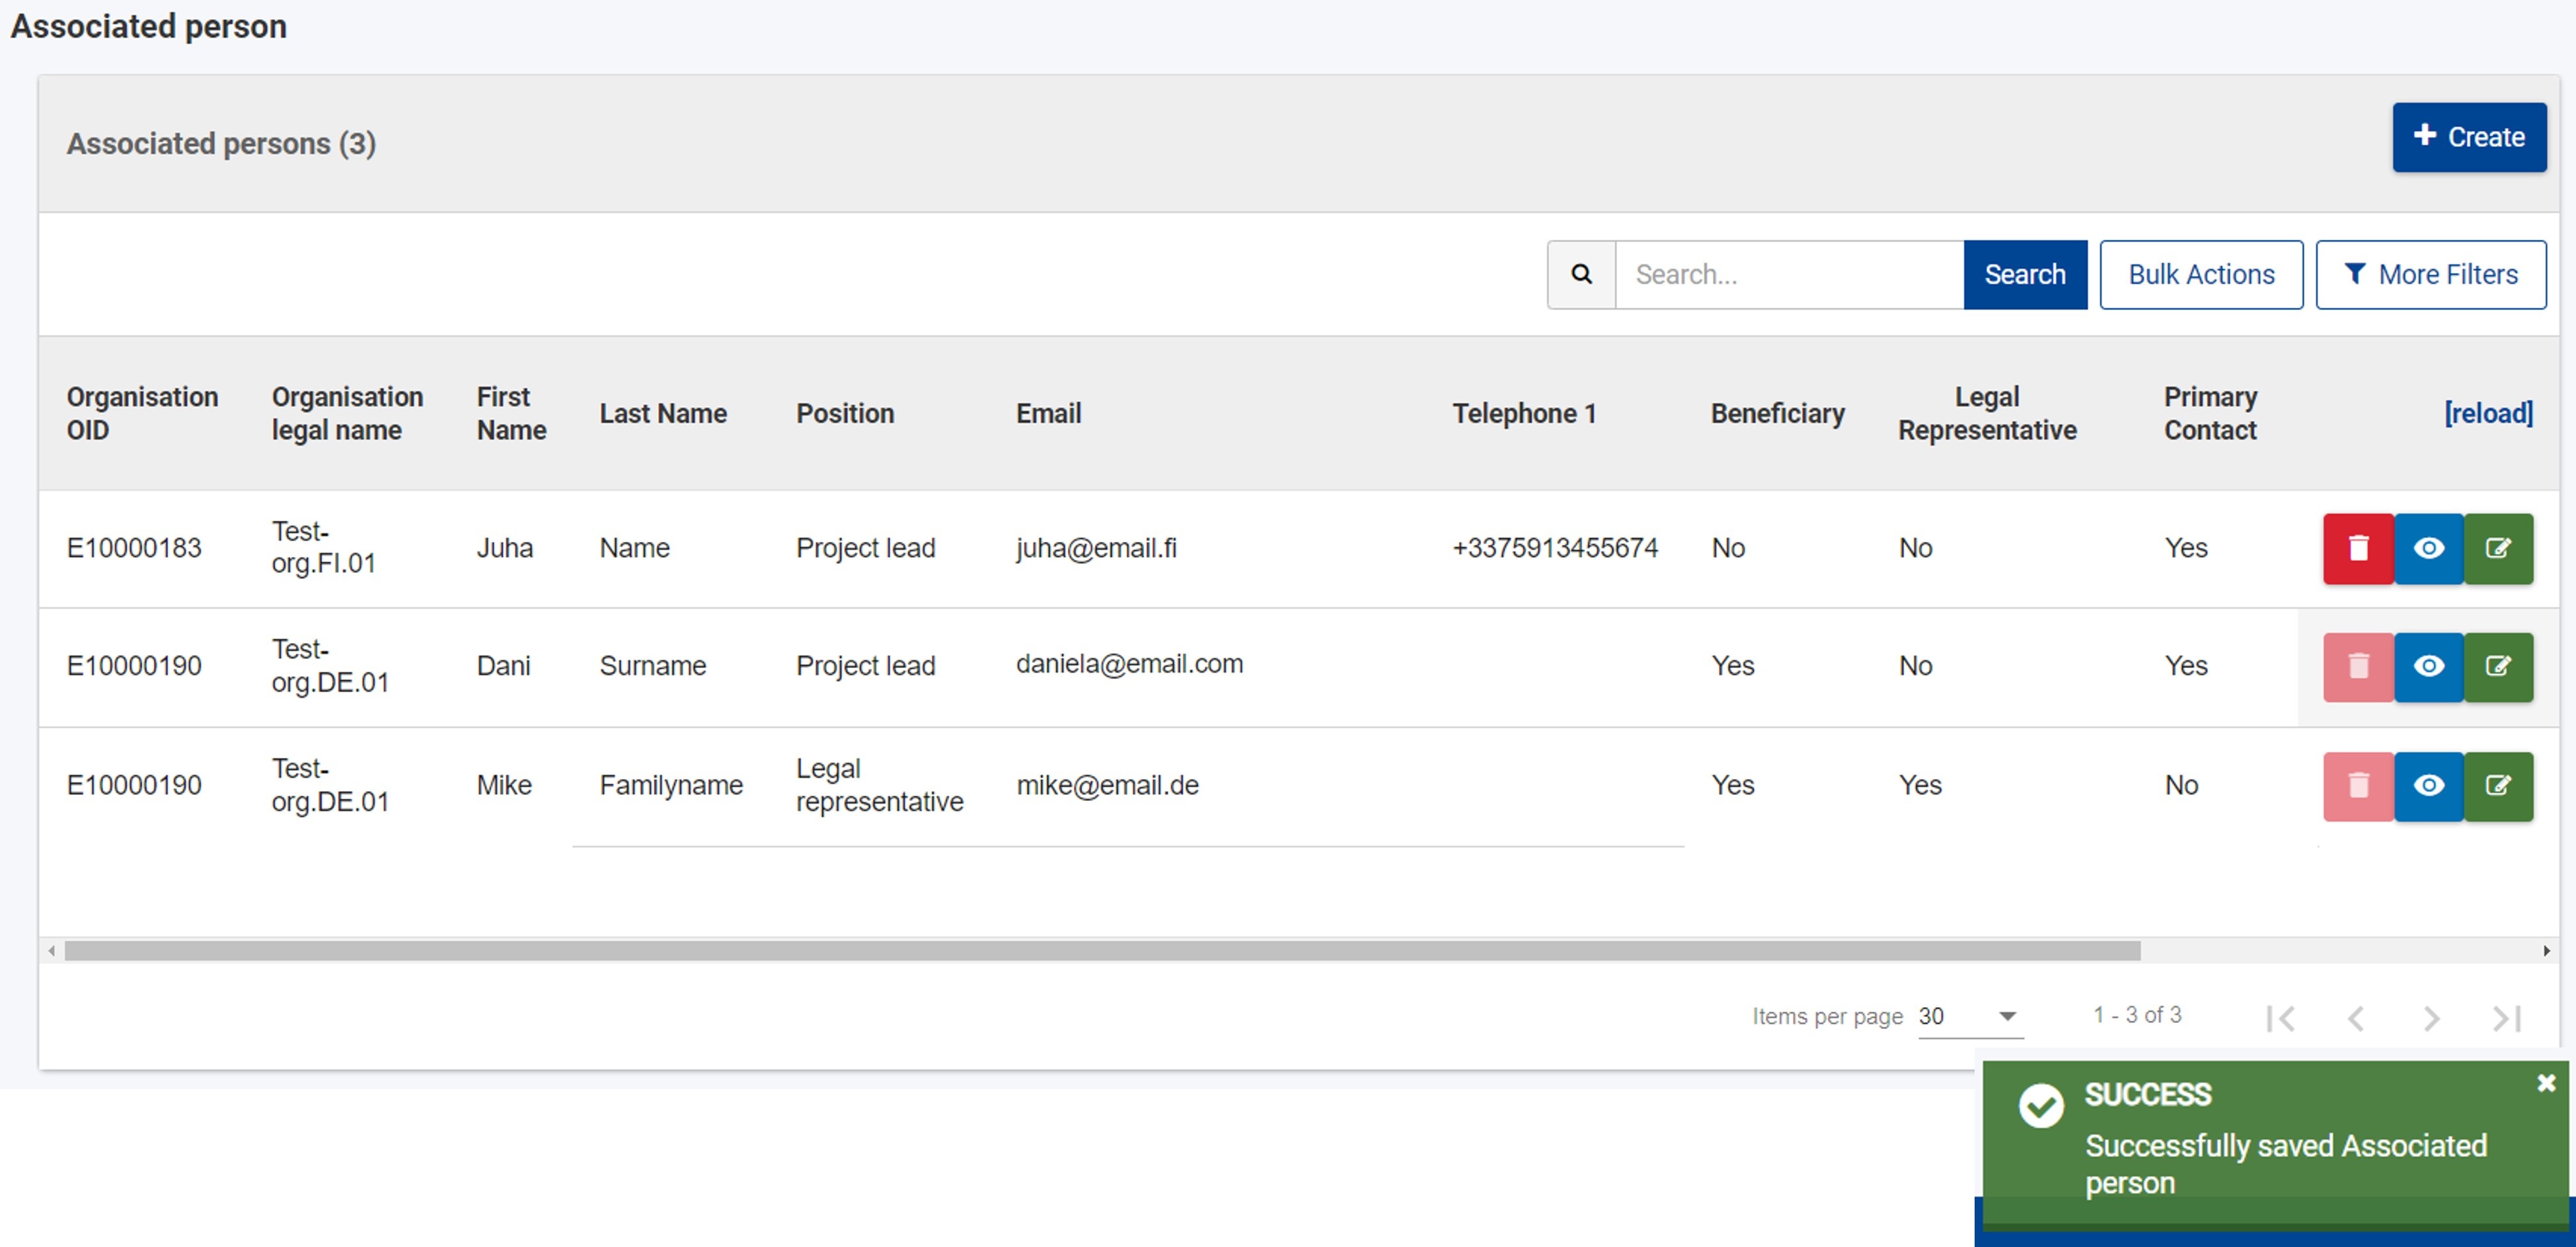View details of Dani Surname record
This screenshot has width=2576, height=1247.
2428,666
